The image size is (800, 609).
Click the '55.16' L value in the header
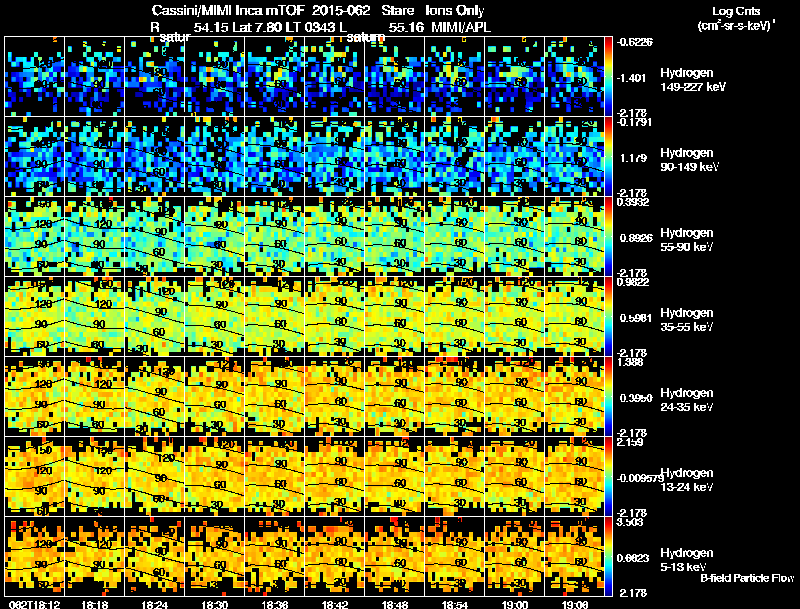coord(406,28)
